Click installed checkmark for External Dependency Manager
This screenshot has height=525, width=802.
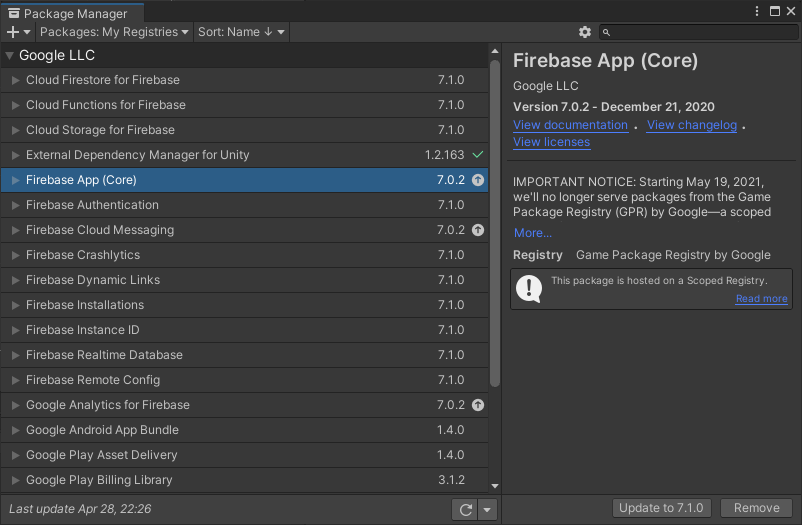point(478,155)
